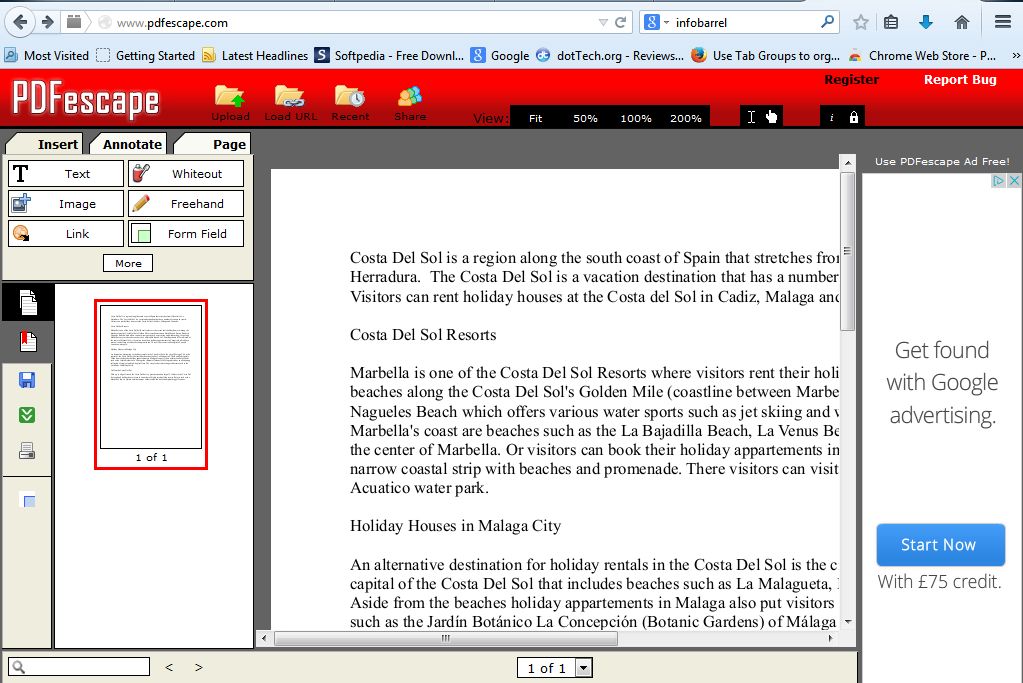Open the Load URL icon
This screenshot has height=683, width=1023.
coord(289,98)
